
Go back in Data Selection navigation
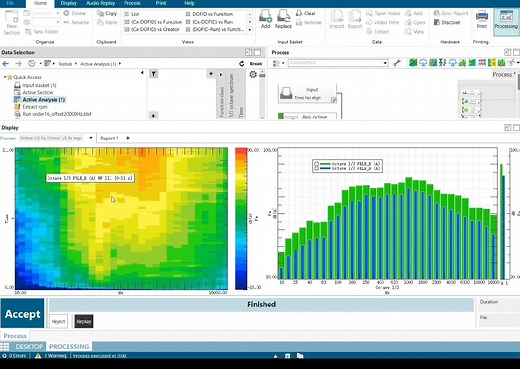coord(6,64)
